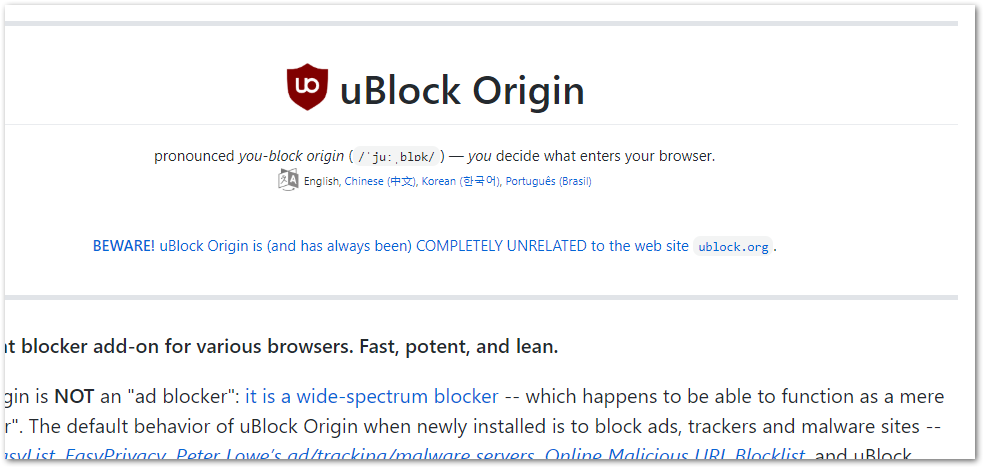Click the /ˈjuːˌblɒk/ pronunciation code
This screenshot has width=984, height=468.
click(x=397, y=157)
